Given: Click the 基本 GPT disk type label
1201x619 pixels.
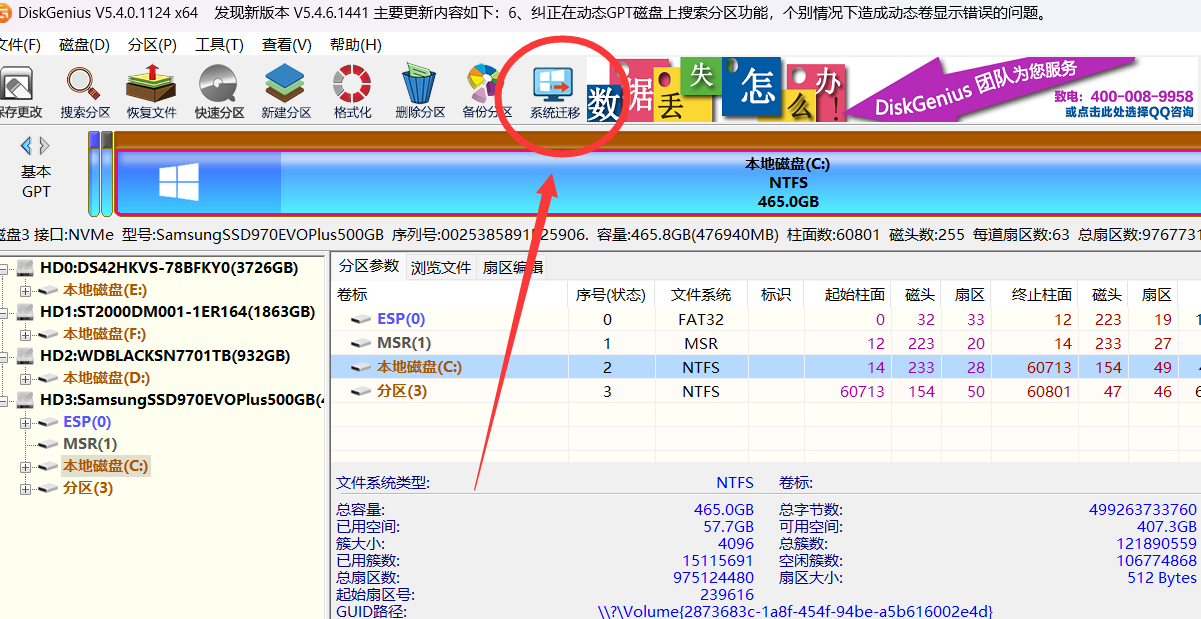Looking at the screenshot, I should [36, 182].
